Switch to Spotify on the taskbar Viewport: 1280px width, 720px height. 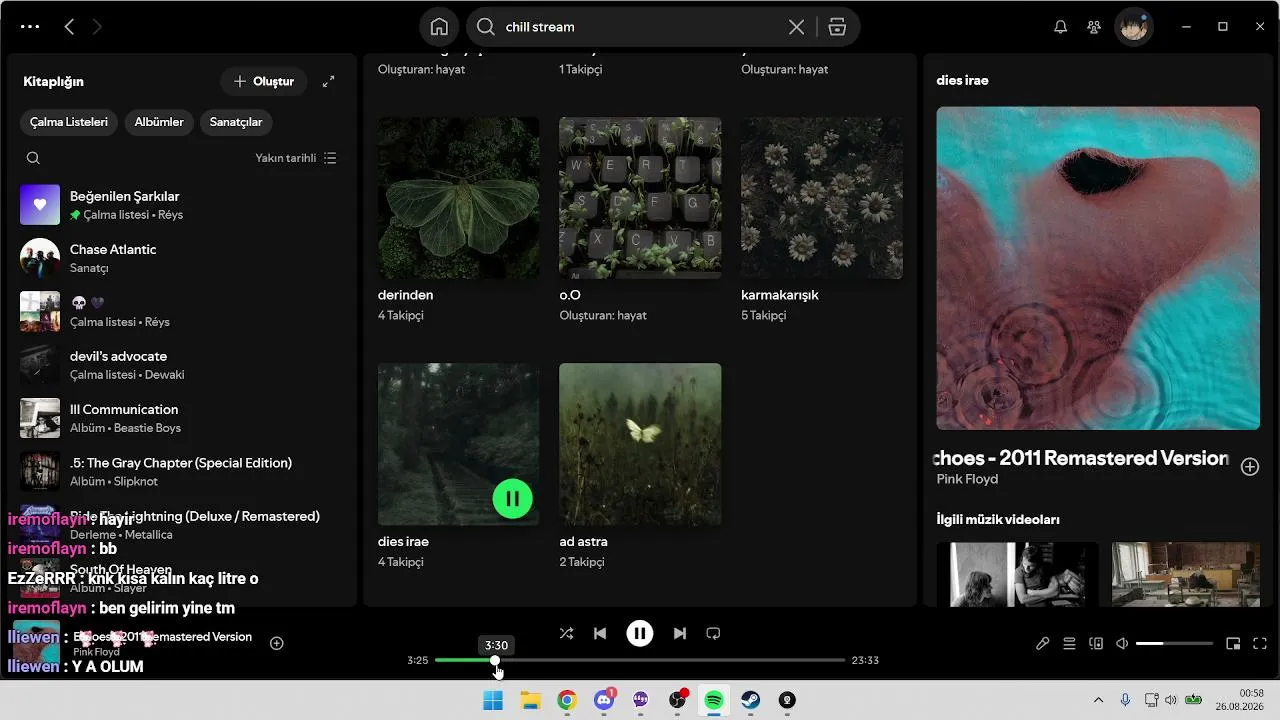(714, 700)
